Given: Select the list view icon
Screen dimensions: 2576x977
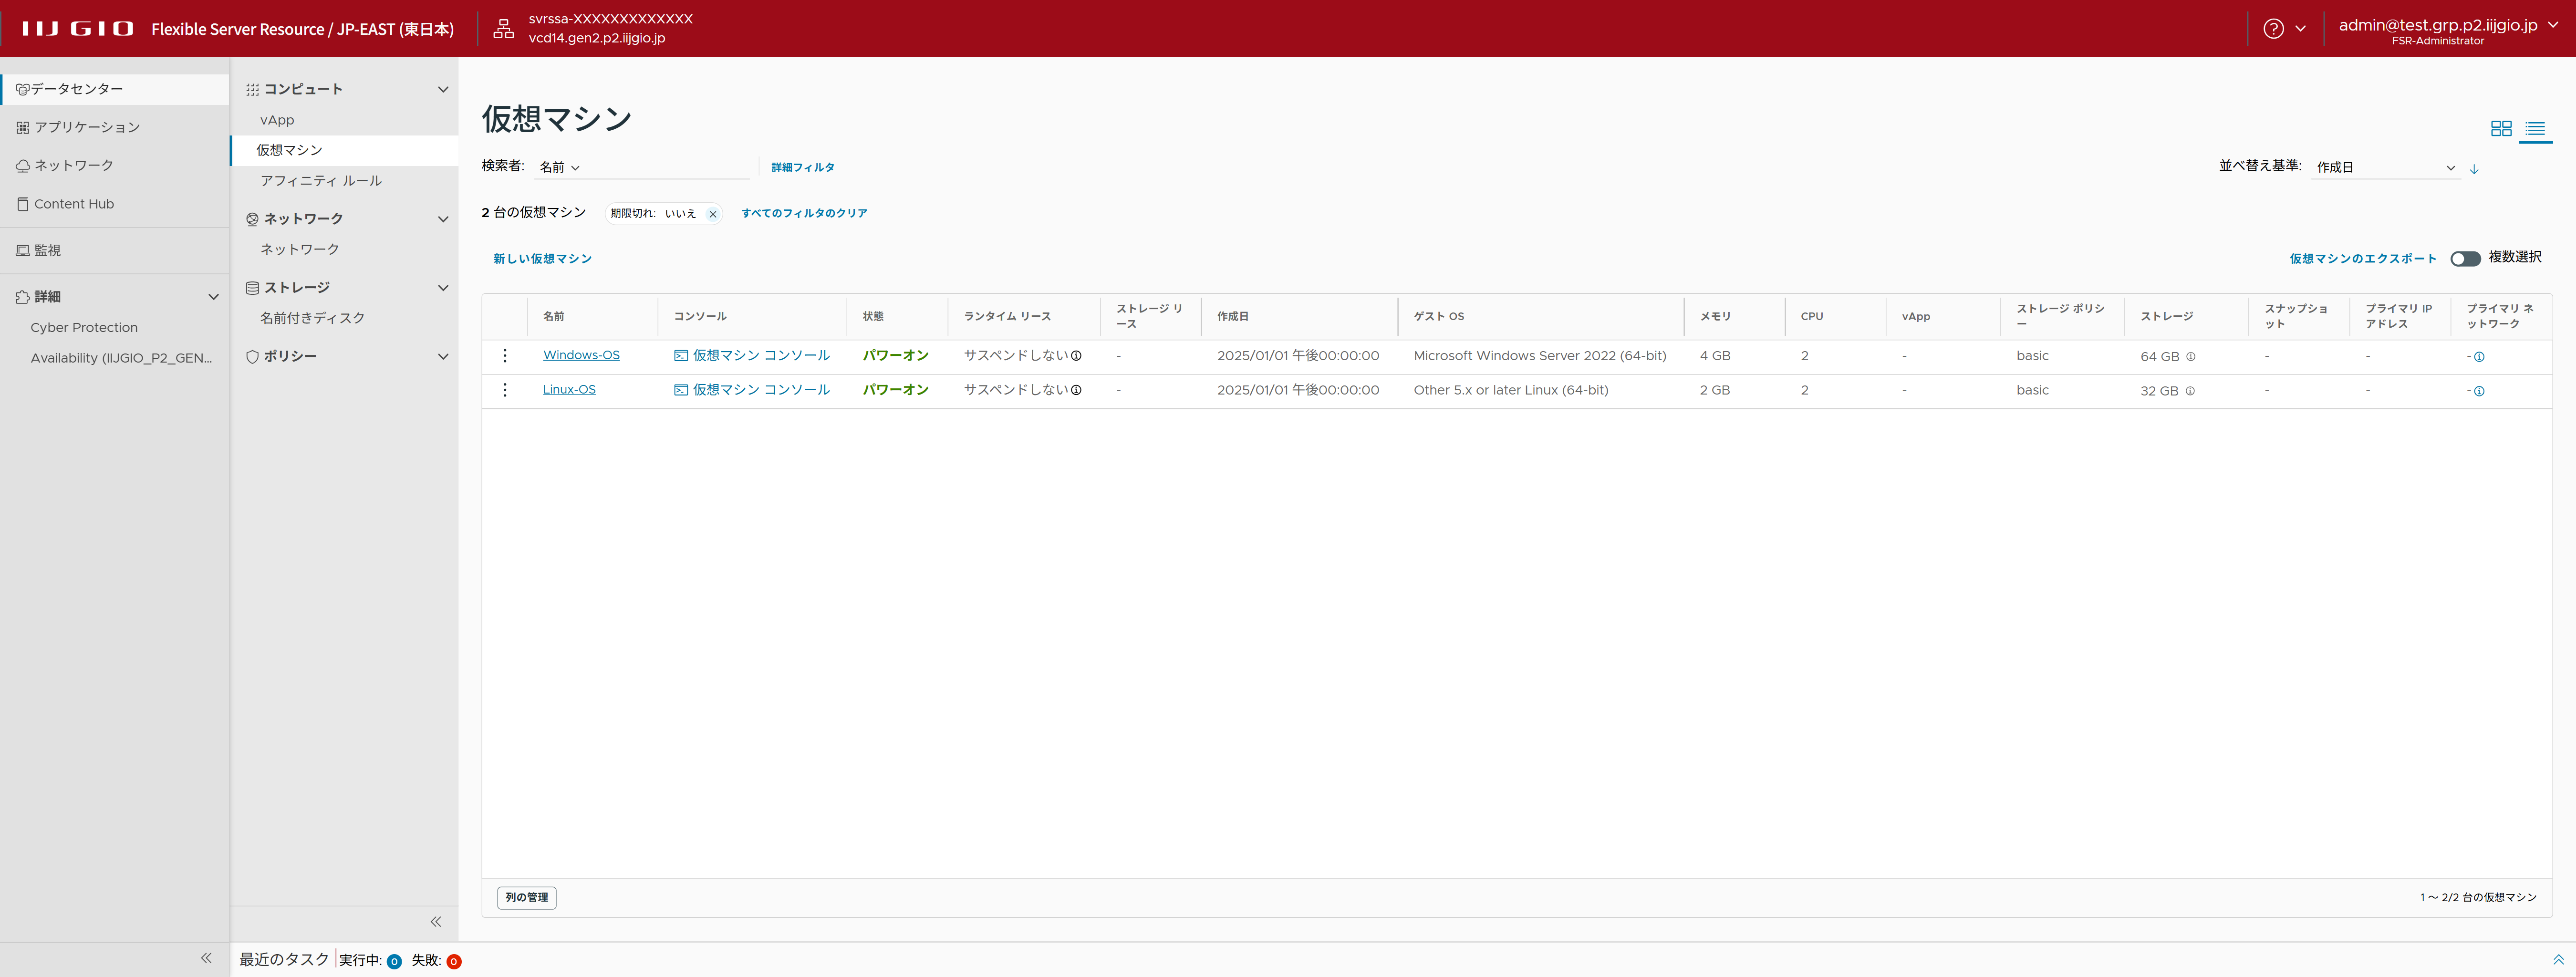Looking at the screenshot, I should (2534, 129).
